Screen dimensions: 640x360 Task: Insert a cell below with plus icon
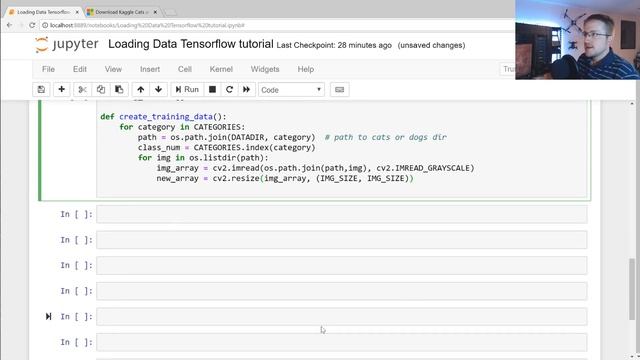(62, 89)
